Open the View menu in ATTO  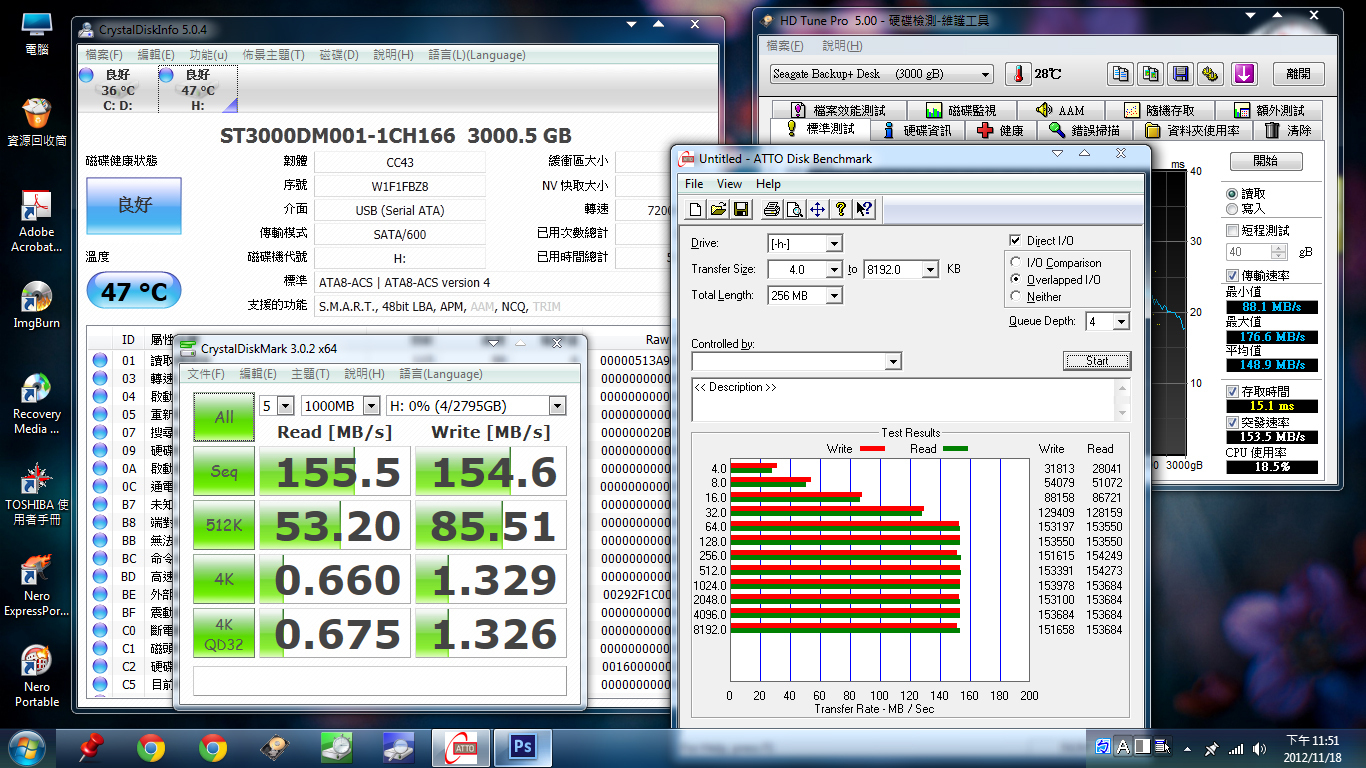click(729, 184)
